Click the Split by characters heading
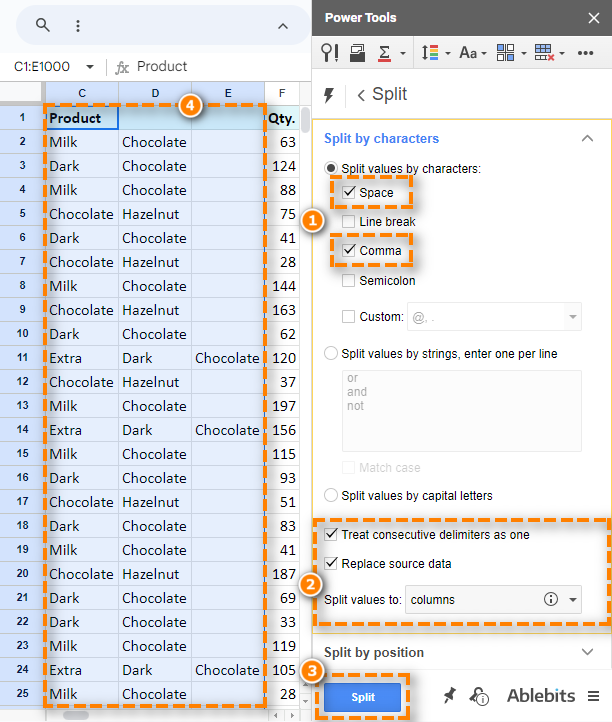This screenshot has height=722, width=612. pyautogui.click(x=381, y=139)
